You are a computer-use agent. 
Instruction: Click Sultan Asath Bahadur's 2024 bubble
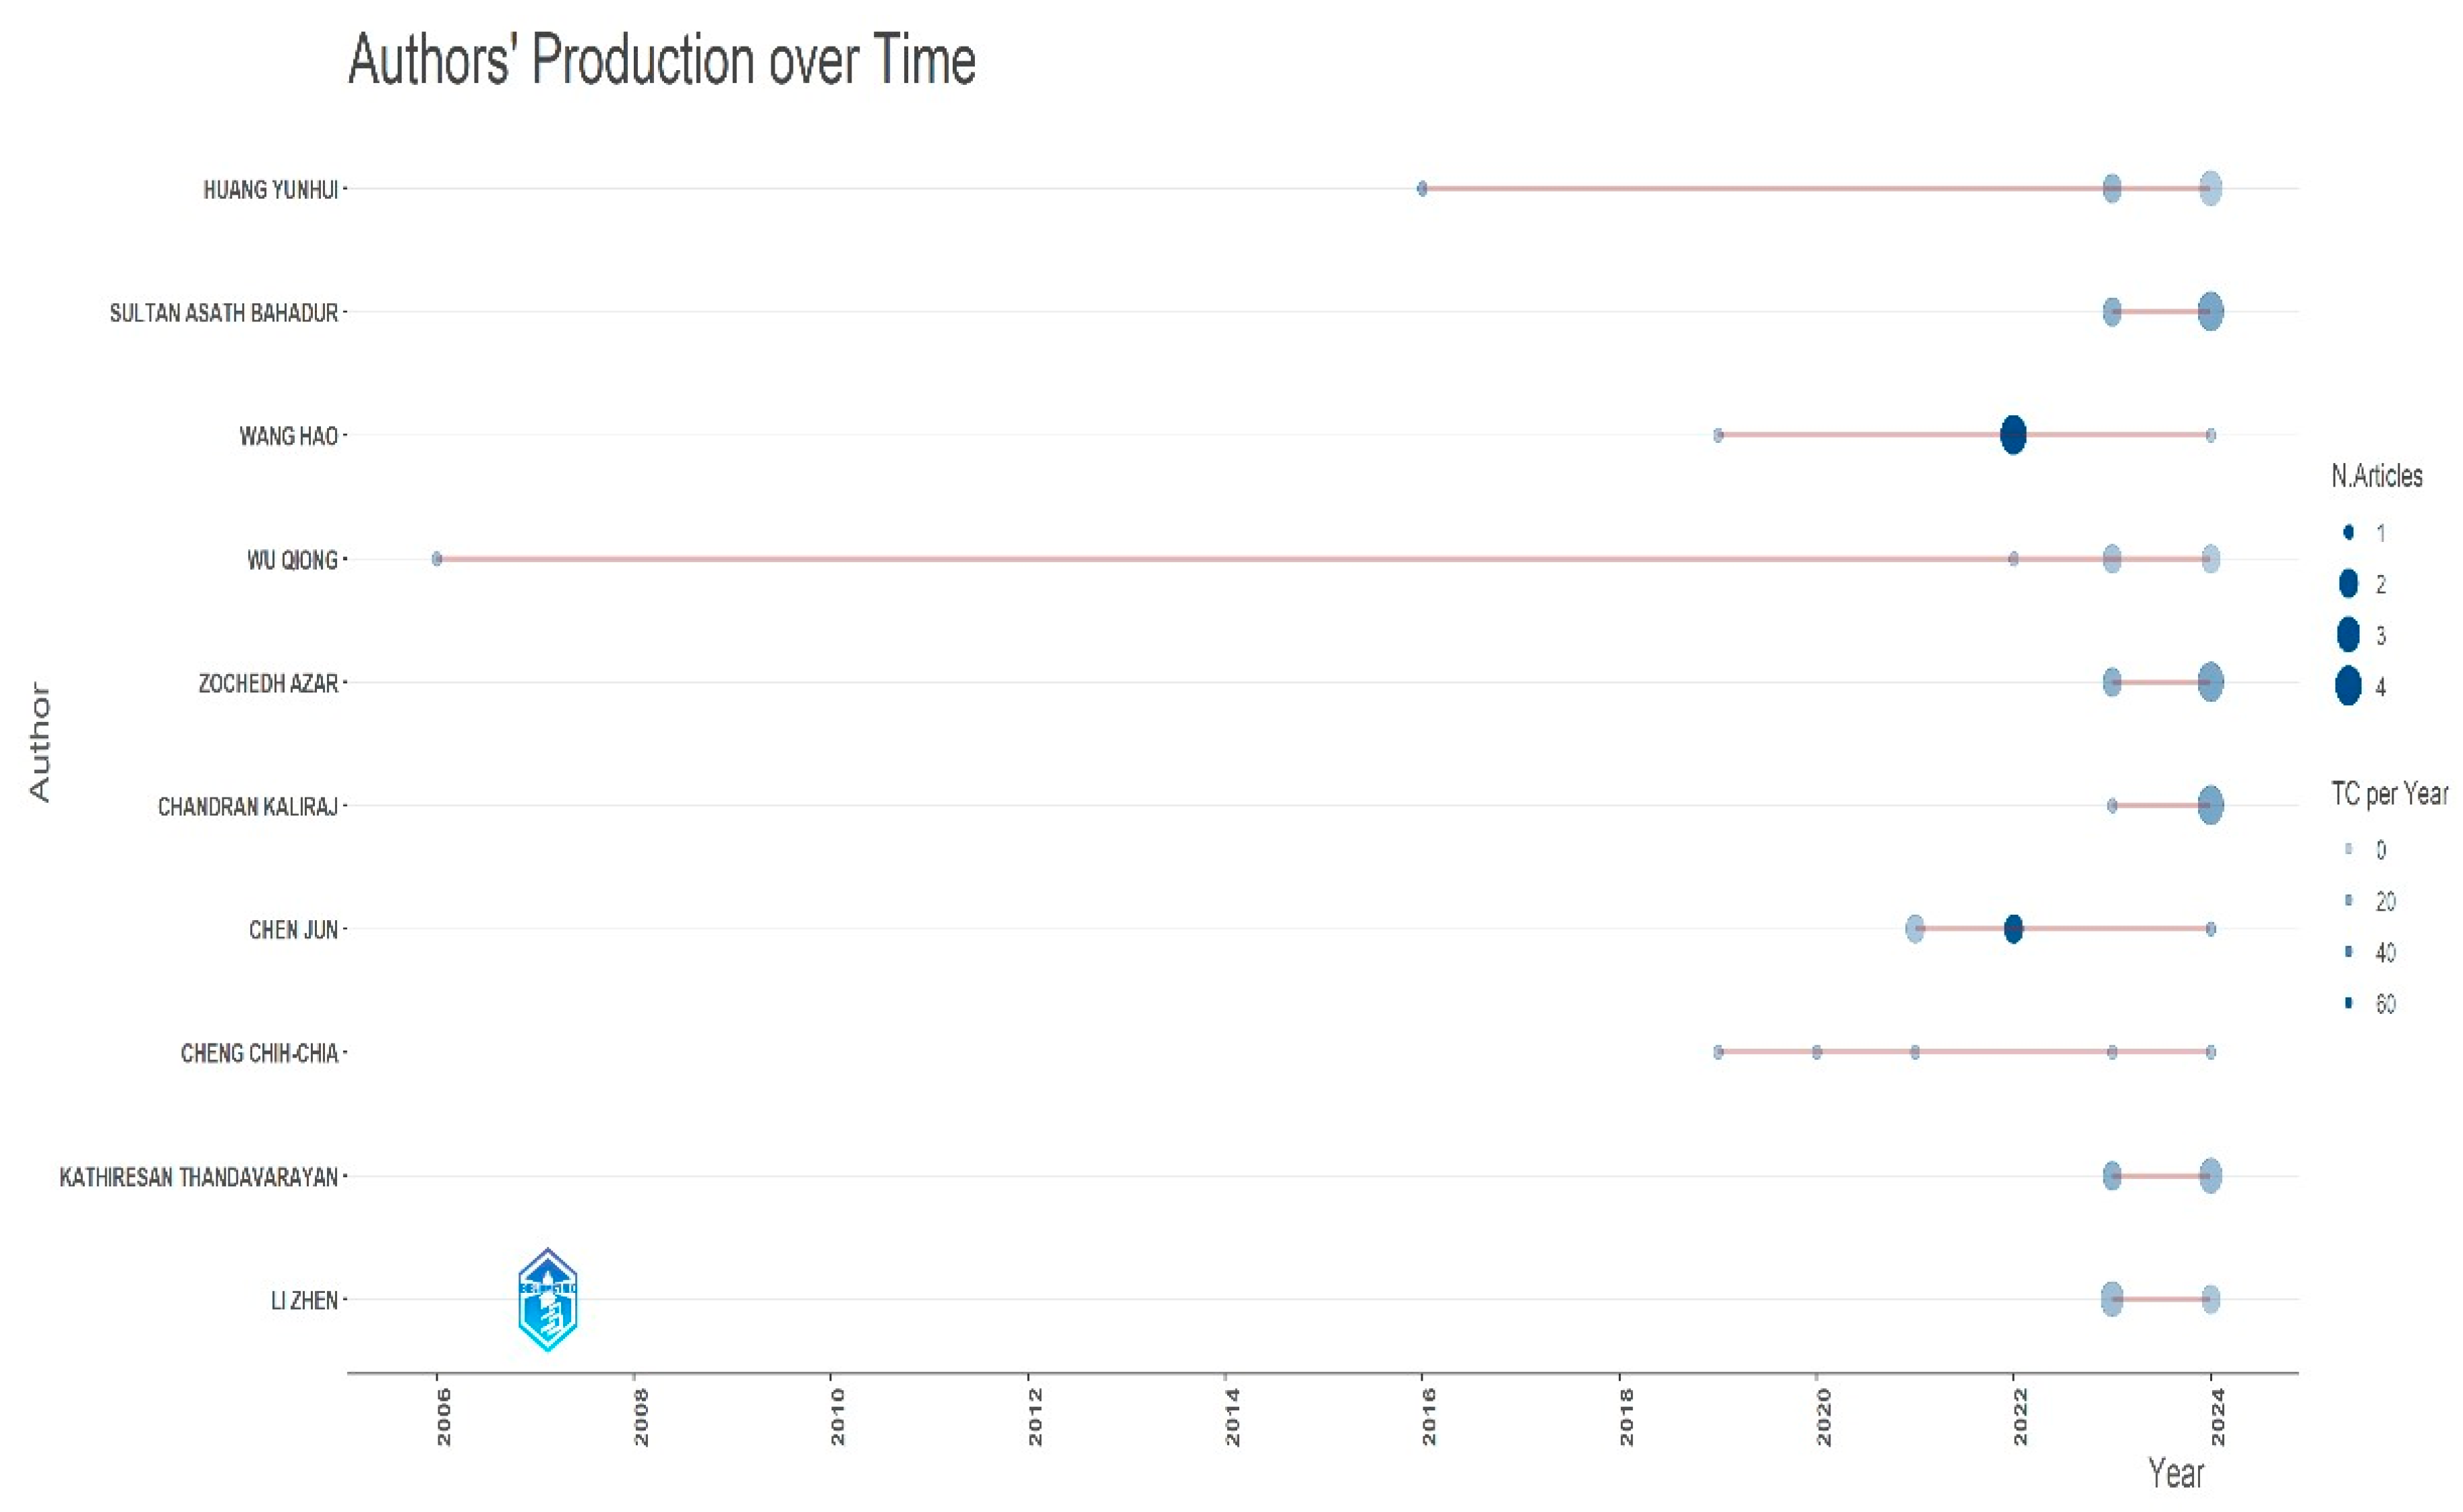[2210, 311]
